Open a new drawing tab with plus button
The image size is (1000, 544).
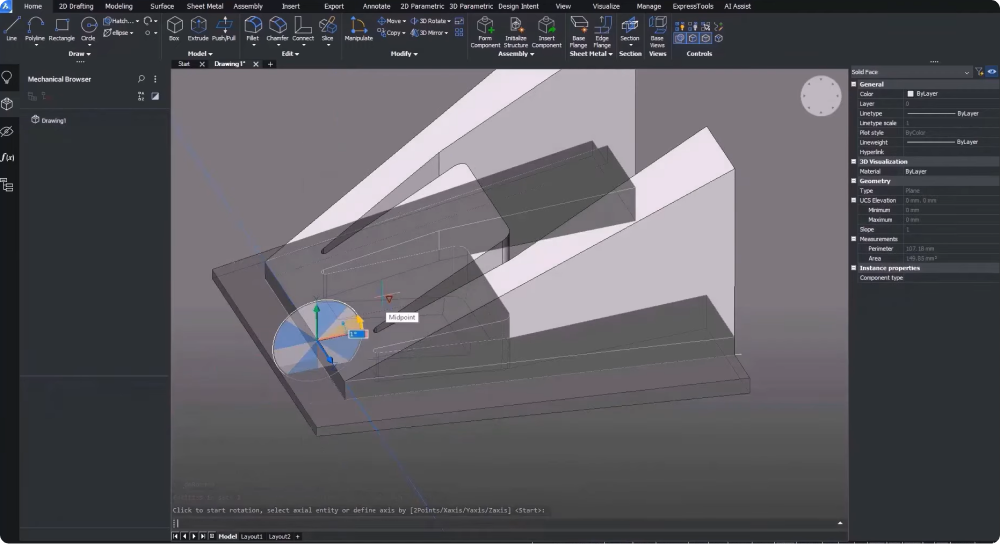click(x=269, y=64)
